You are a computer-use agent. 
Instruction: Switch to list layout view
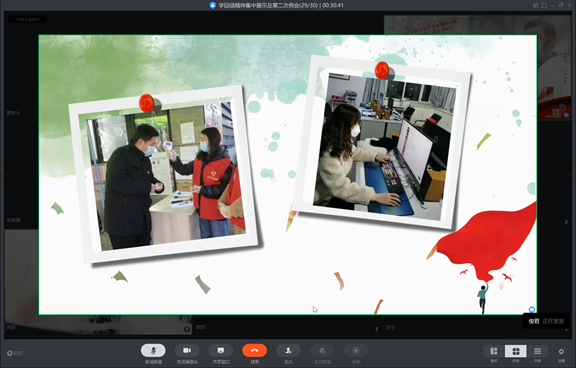(537, 351)
